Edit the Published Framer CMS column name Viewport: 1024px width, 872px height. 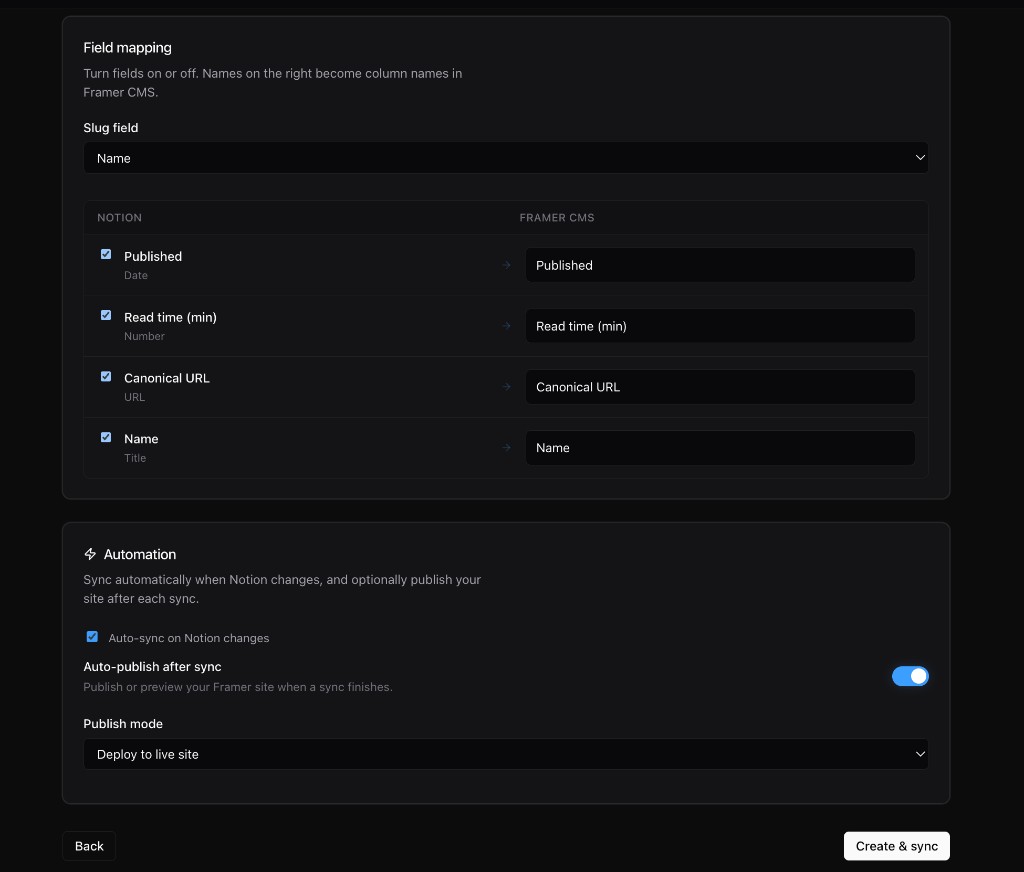coord(720,265)
